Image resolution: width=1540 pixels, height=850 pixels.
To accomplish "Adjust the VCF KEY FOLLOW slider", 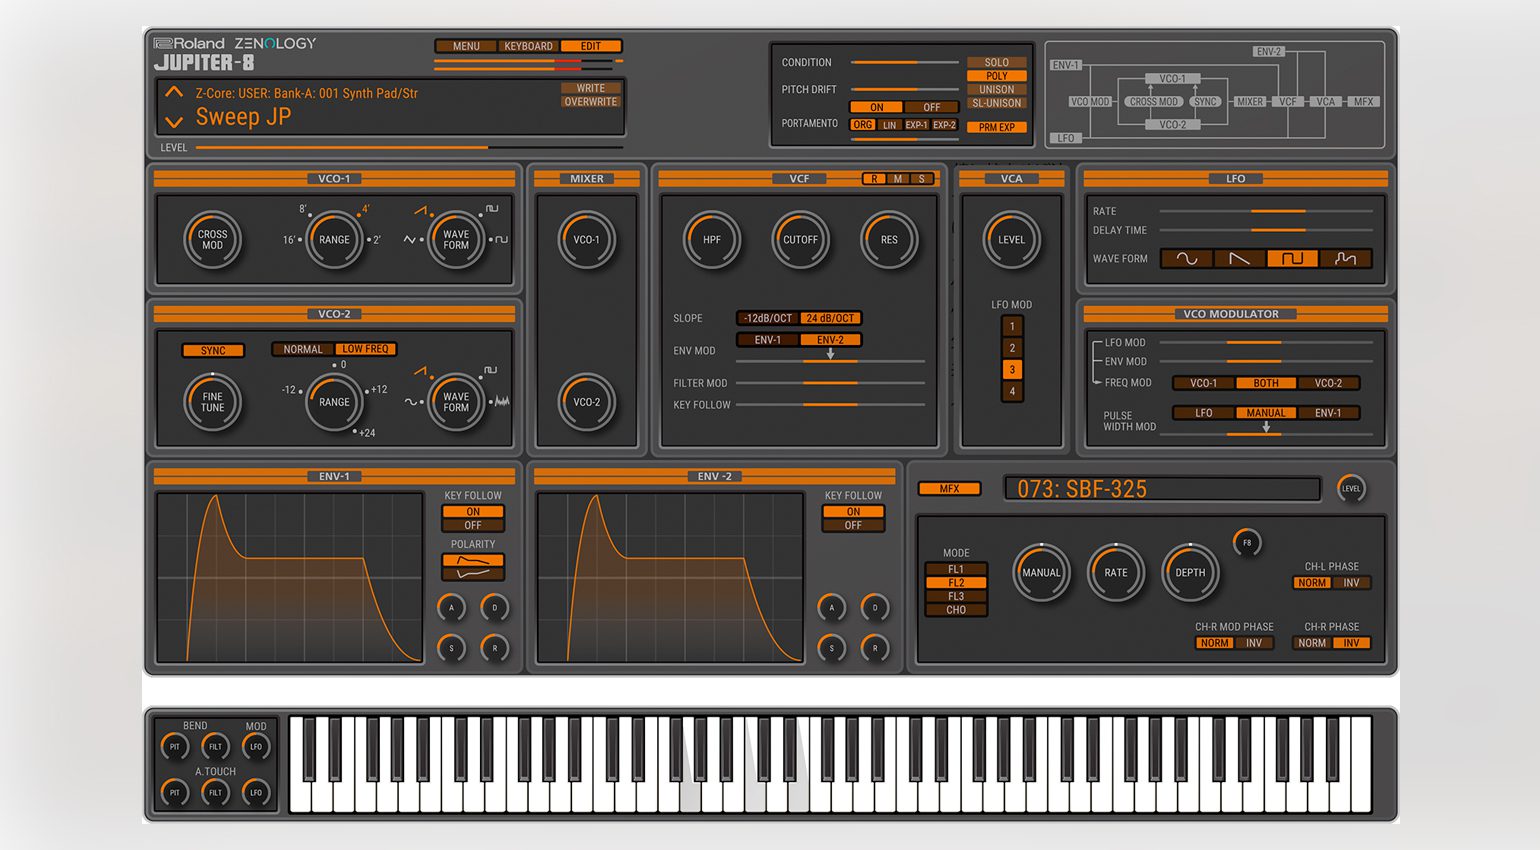I will click(830, 405).
